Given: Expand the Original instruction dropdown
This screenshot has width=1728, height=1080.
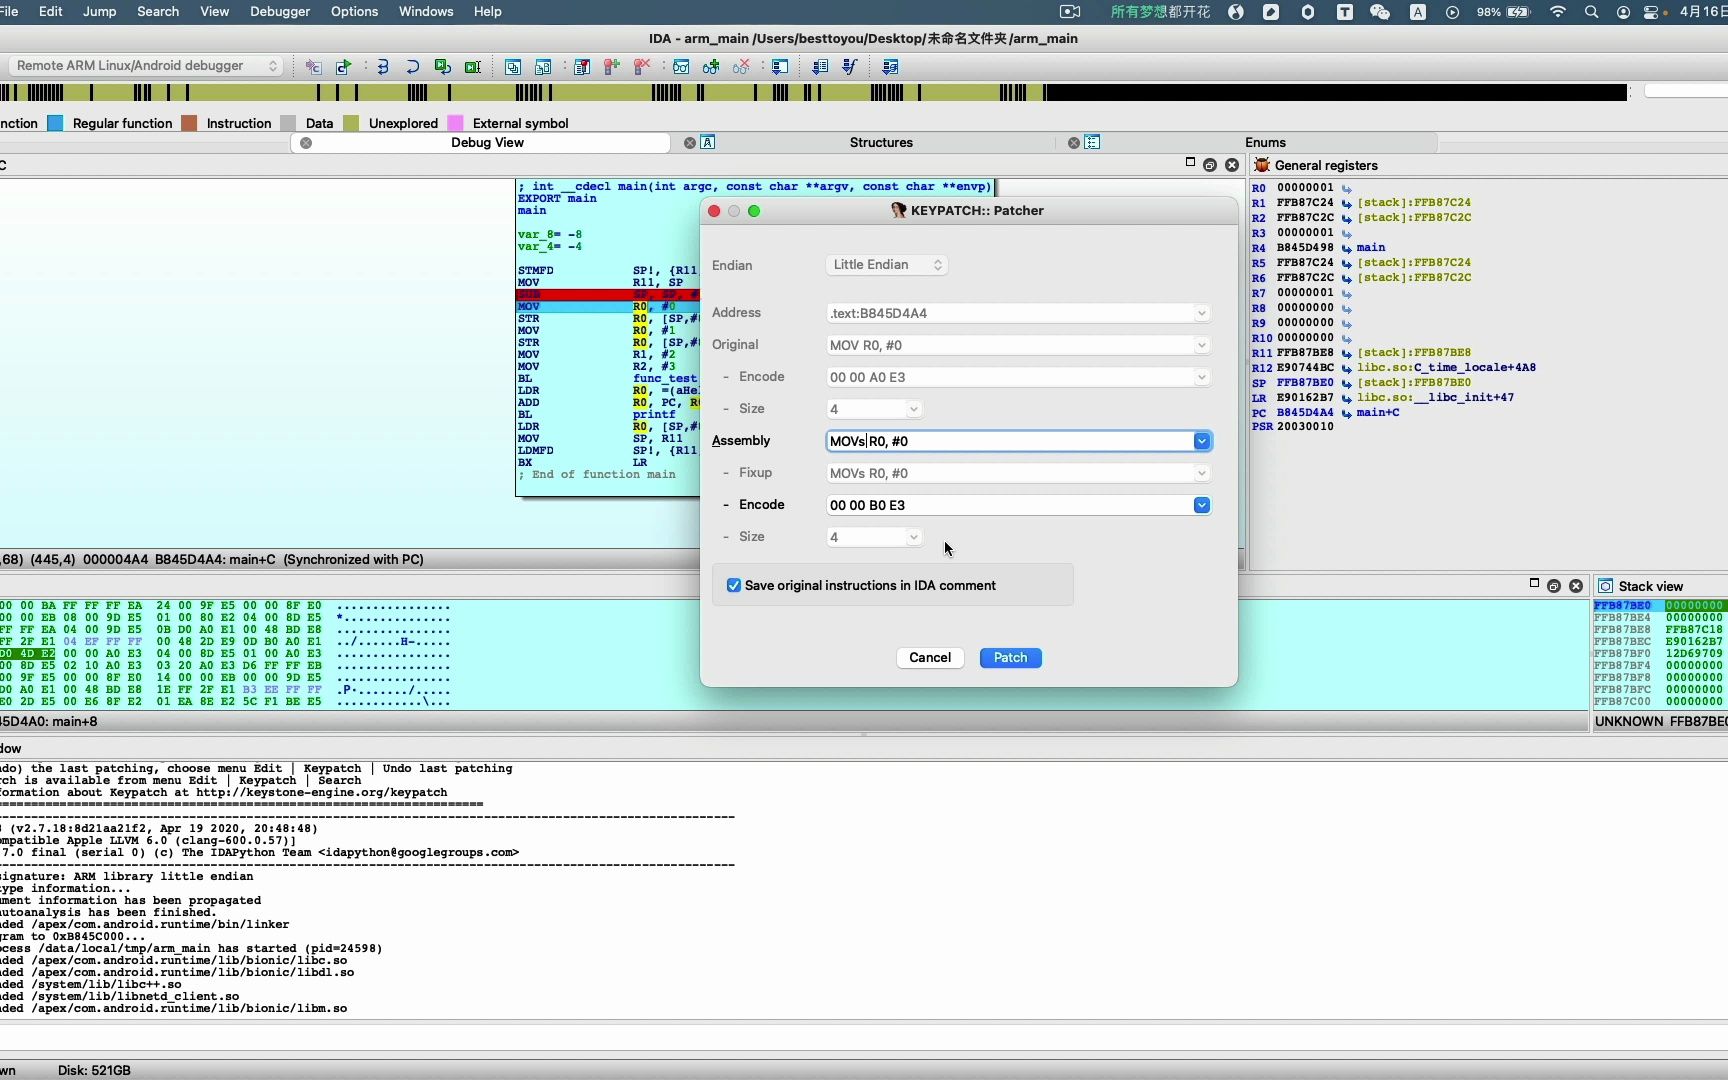Looking at the screenshot, I should coord(1201,345).
